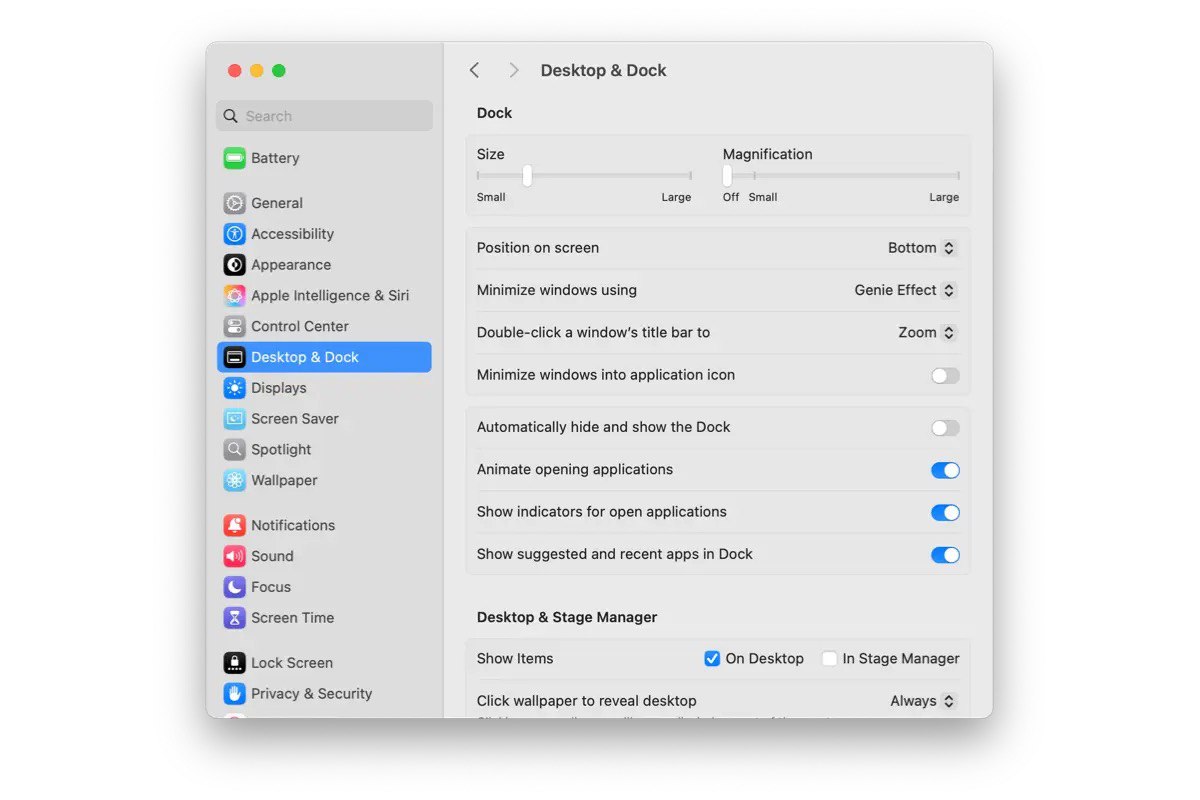Enable Minimize windows into application icon
This screenshot has height=800, width=1200.
pyautogui.click(x=945, y=376)
